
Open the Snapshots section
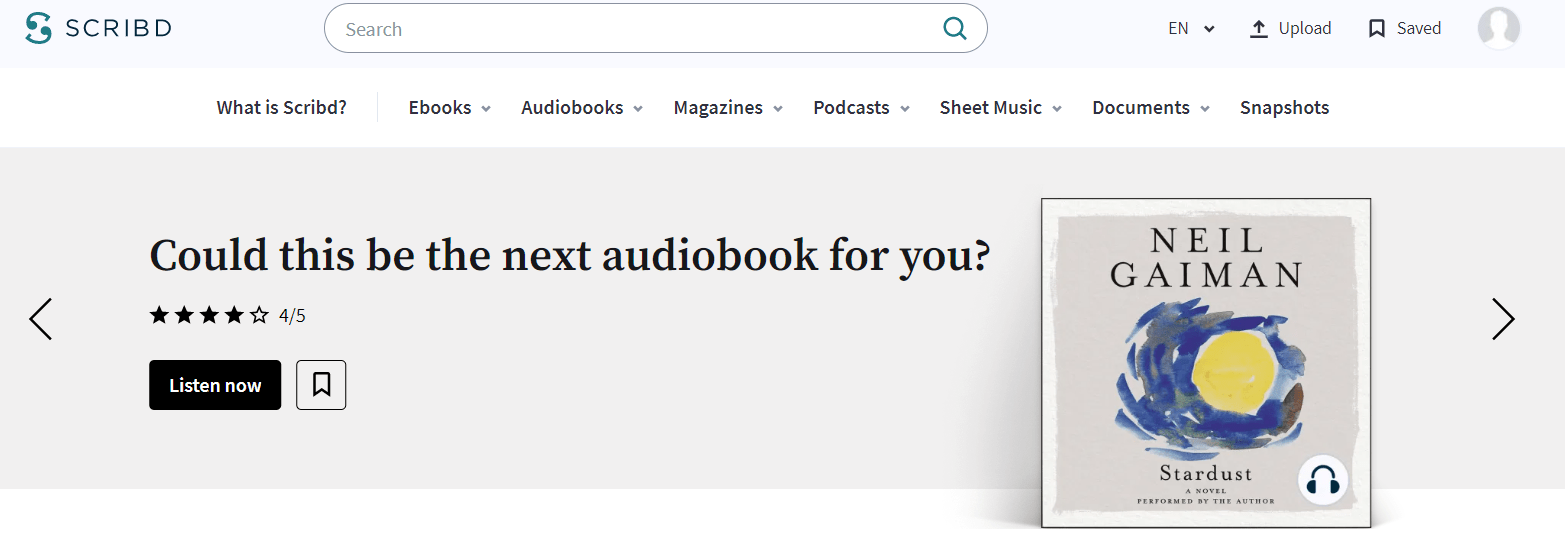pos(1284,108)
